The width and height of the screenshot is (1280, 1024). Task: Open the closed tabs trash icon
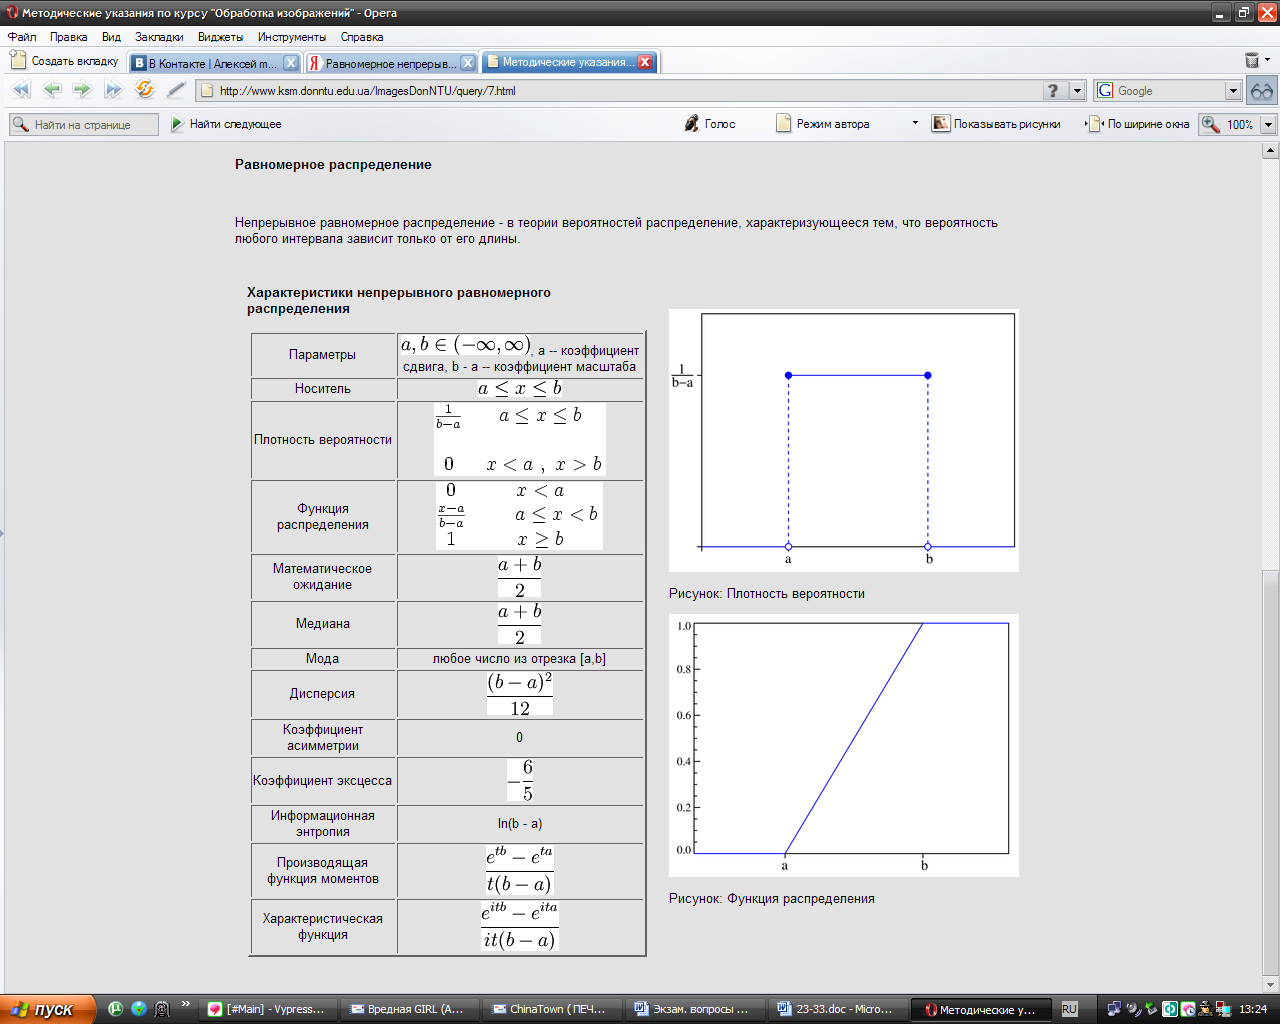pyautogui.click(x=1252, y=61)
